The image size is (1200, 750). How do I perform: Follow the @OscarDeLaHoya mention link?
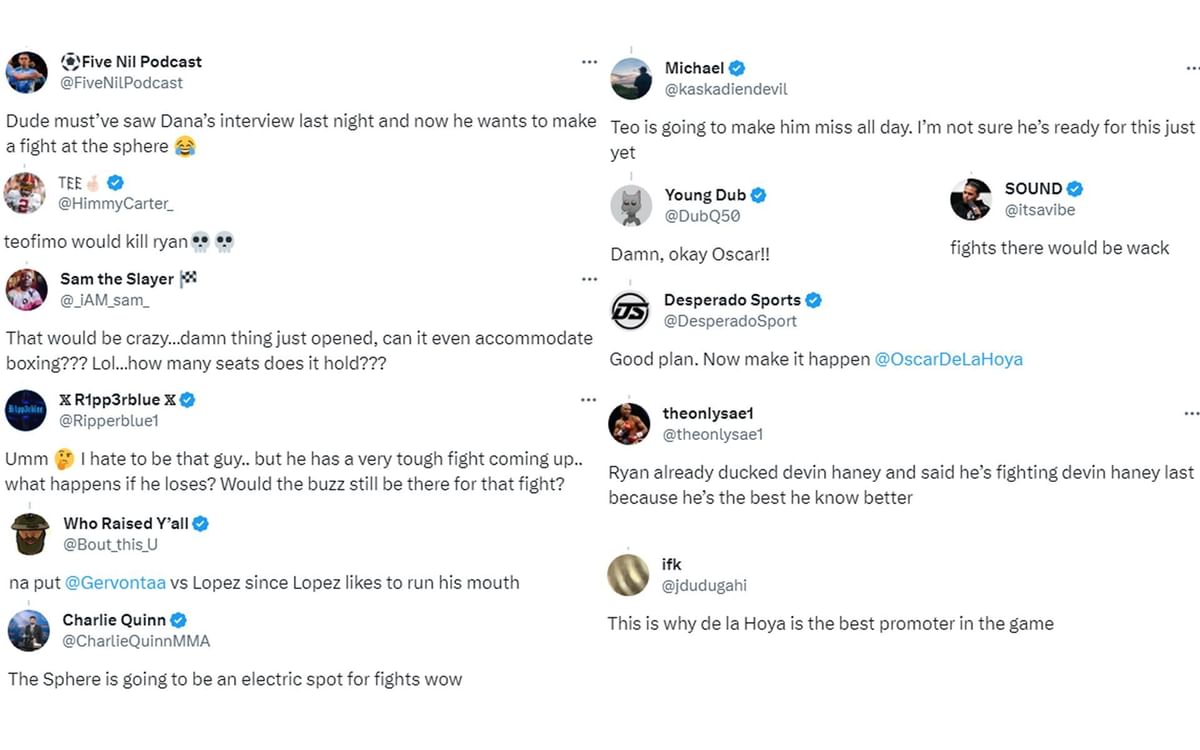click(948, 359)
